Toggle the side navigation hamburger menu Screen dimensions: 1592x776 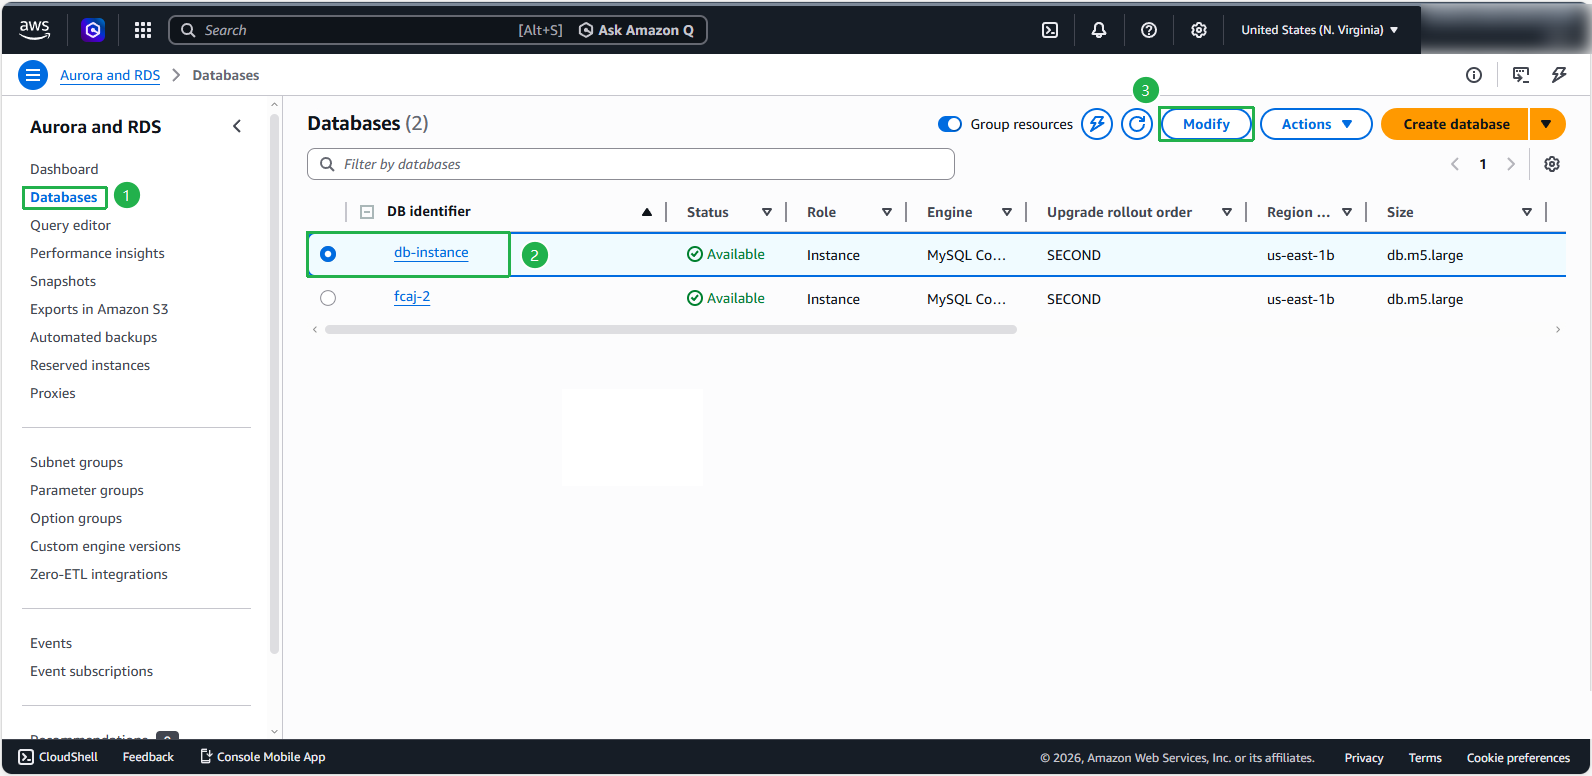coord(33,75)
